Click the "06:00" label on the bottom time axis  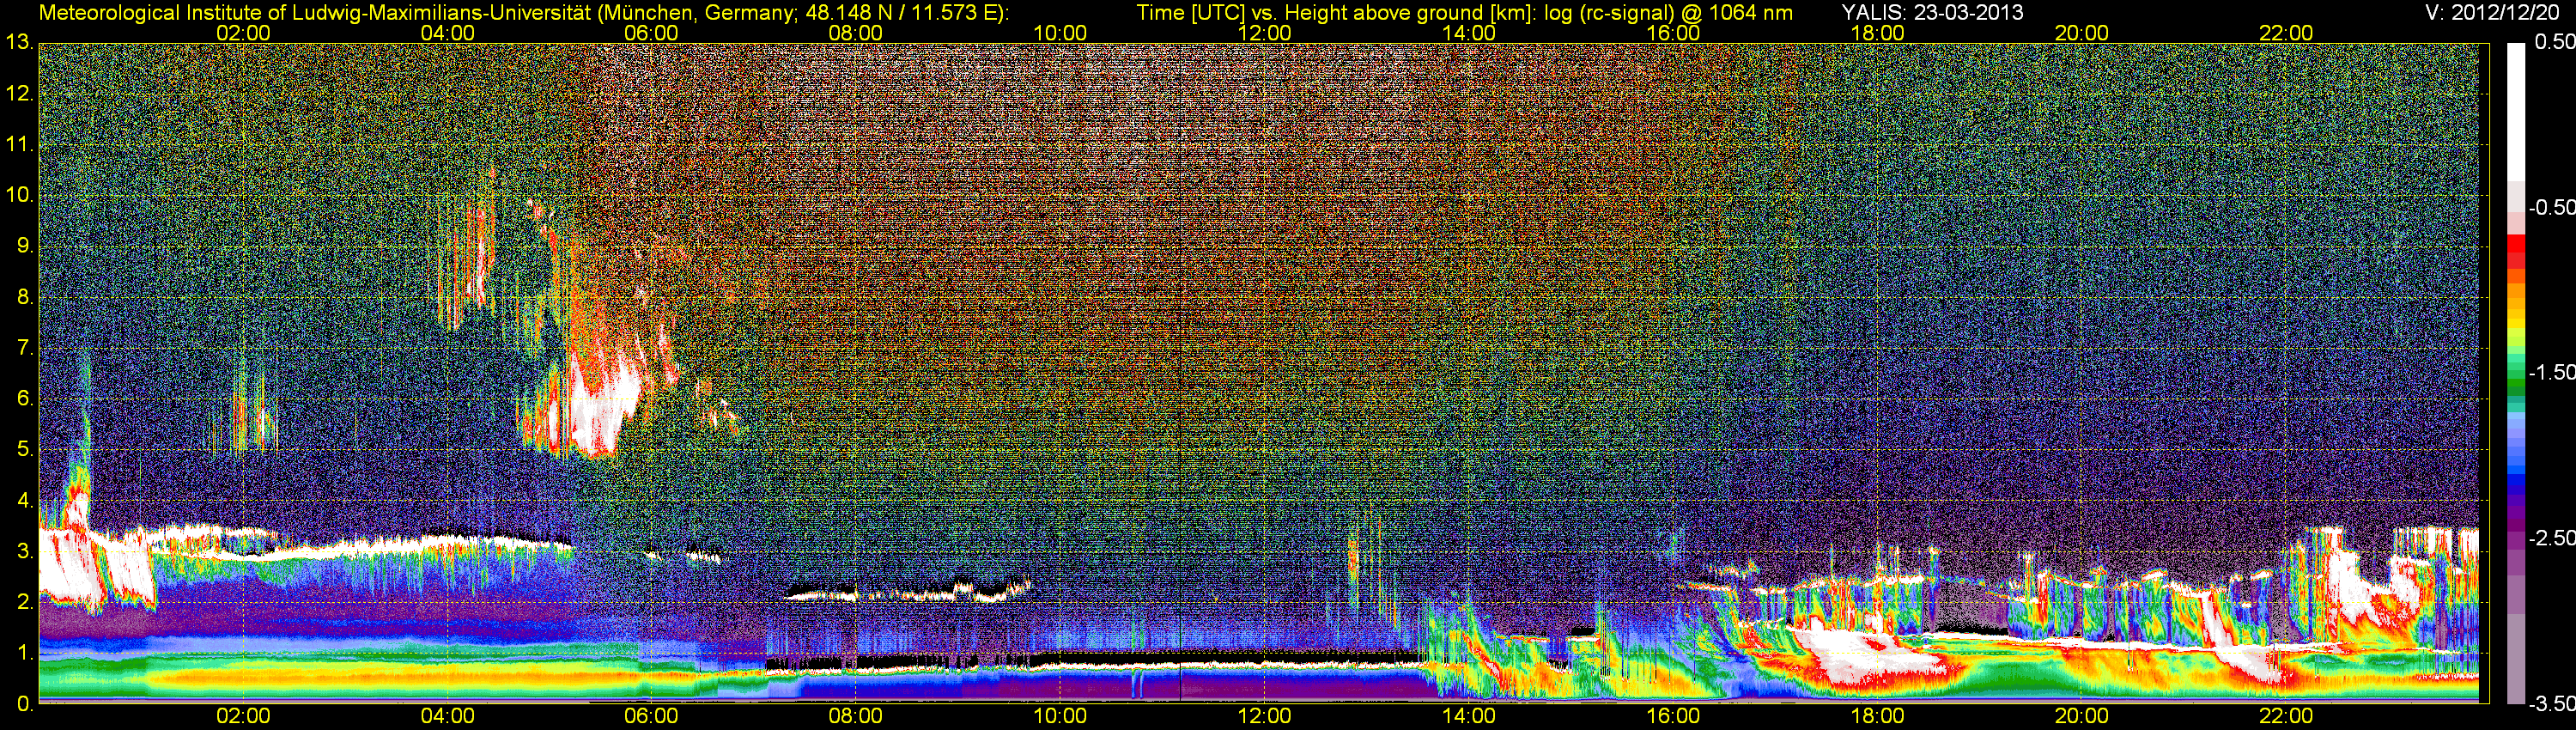(x=651, y=716)
